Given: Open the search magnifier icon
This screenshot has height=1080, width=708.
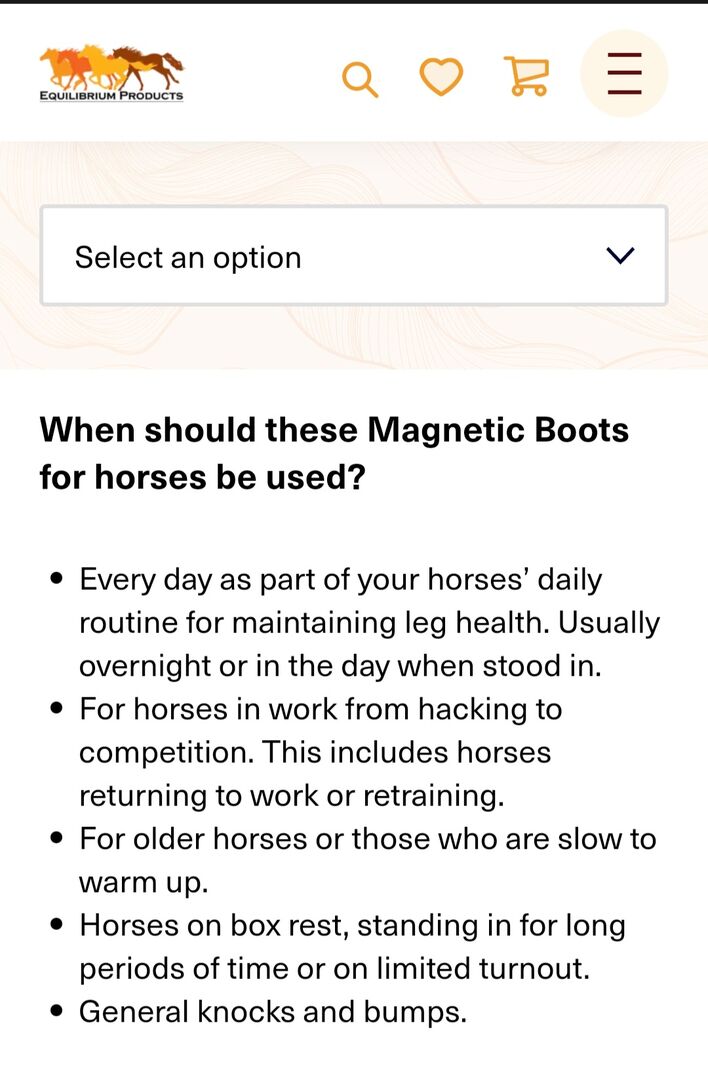Looking at the screenshot, I should point(360,79).
